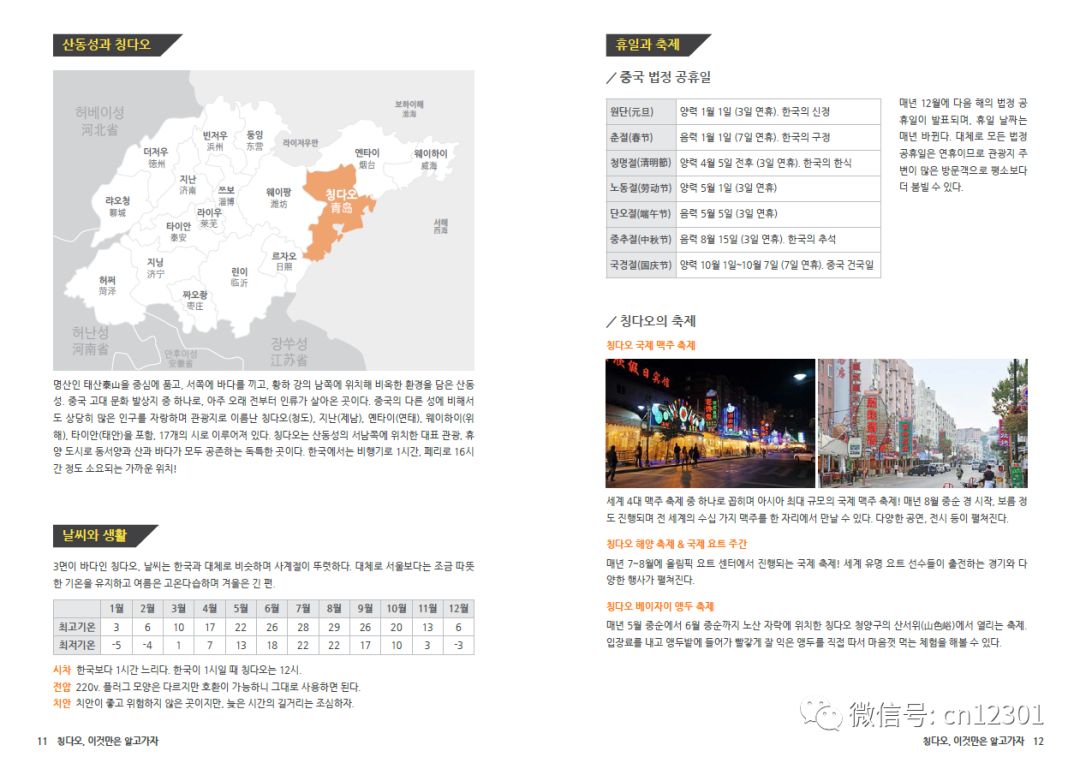This screenshot has width=1080, height=763.
Task: Click the WeChat logo icon in watermark
Action: (820, 715)
